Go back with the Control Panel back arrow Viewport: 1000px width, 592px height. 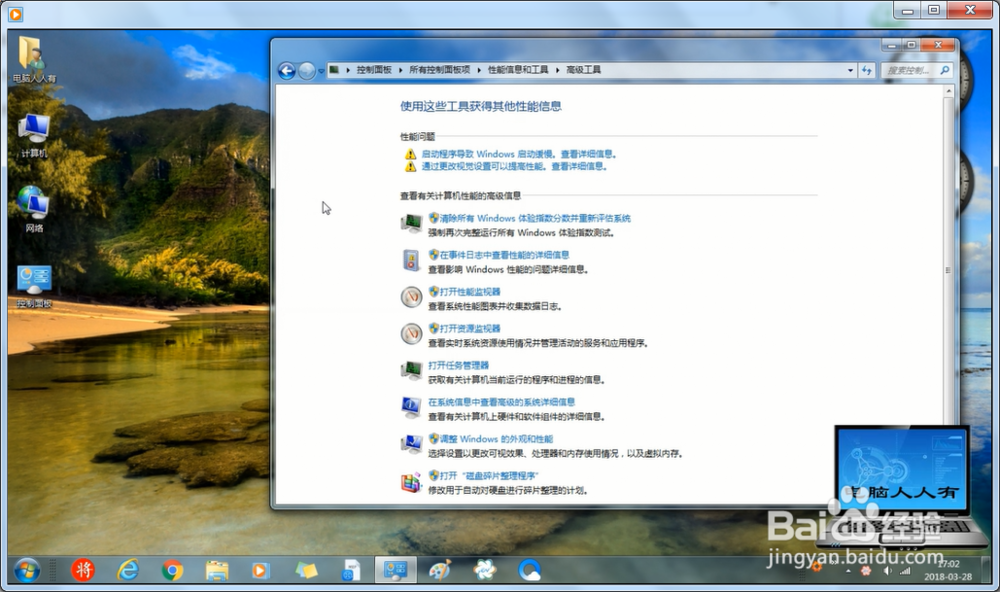tap(286, 71)
